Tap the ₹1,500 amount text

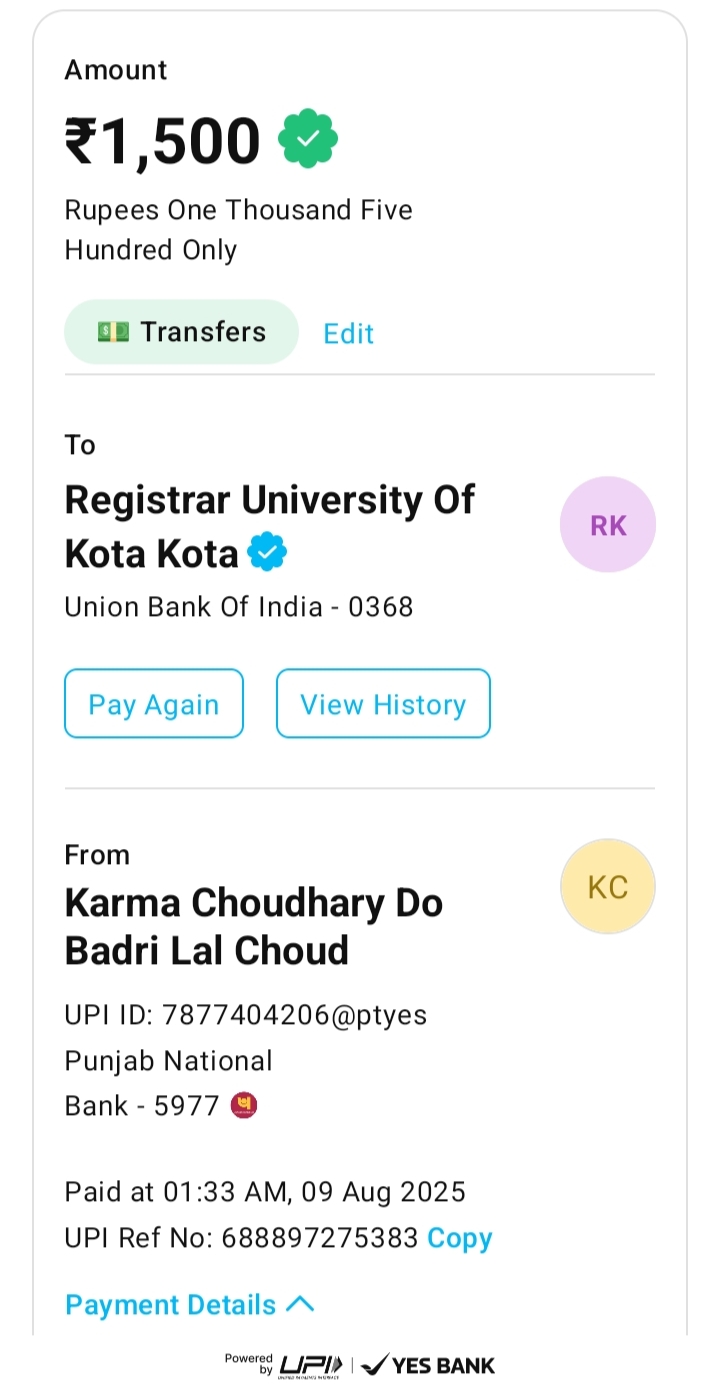tap(163, 140)
